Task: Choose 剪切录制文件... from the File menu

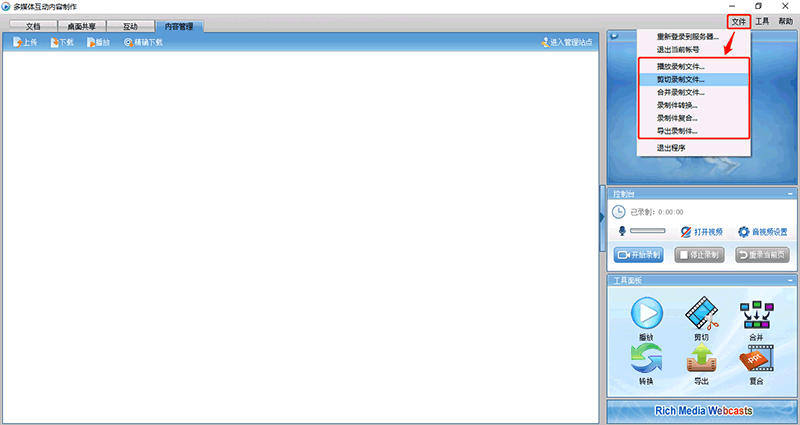Action: (680, 79)
